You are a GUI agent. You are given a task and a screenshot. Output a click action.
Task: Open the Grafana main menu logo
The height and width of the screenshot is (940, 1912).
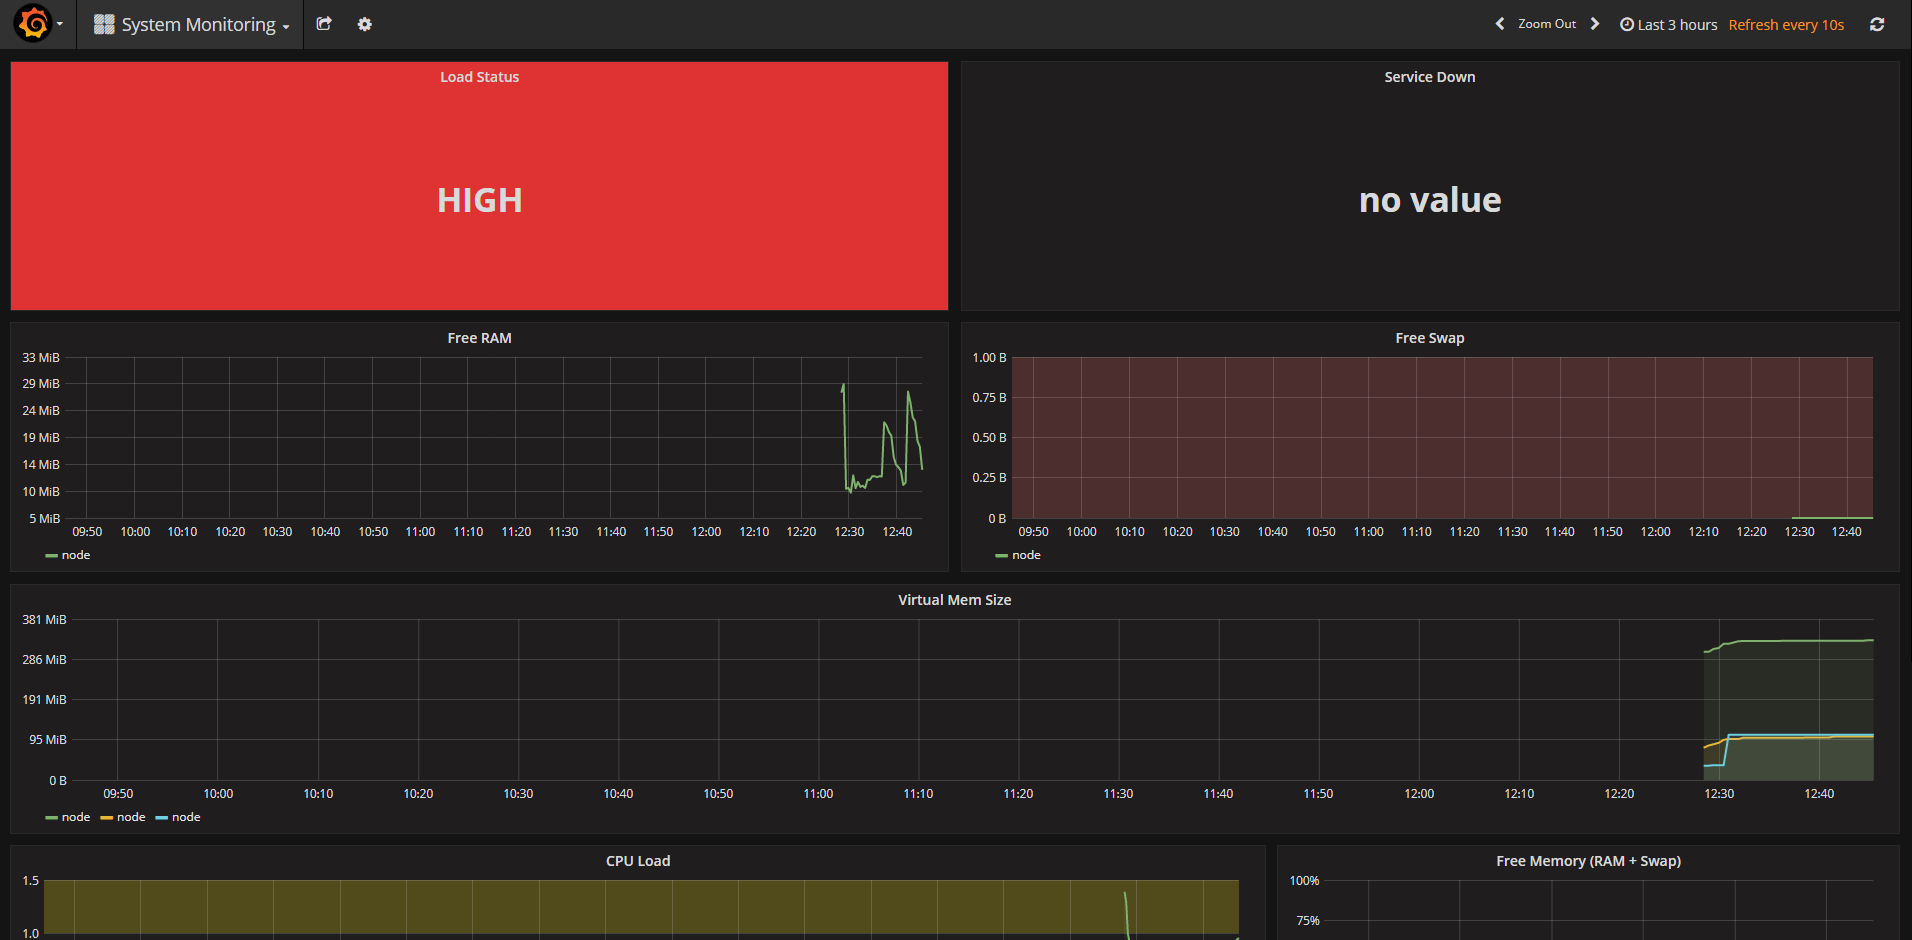coord(33,23)
